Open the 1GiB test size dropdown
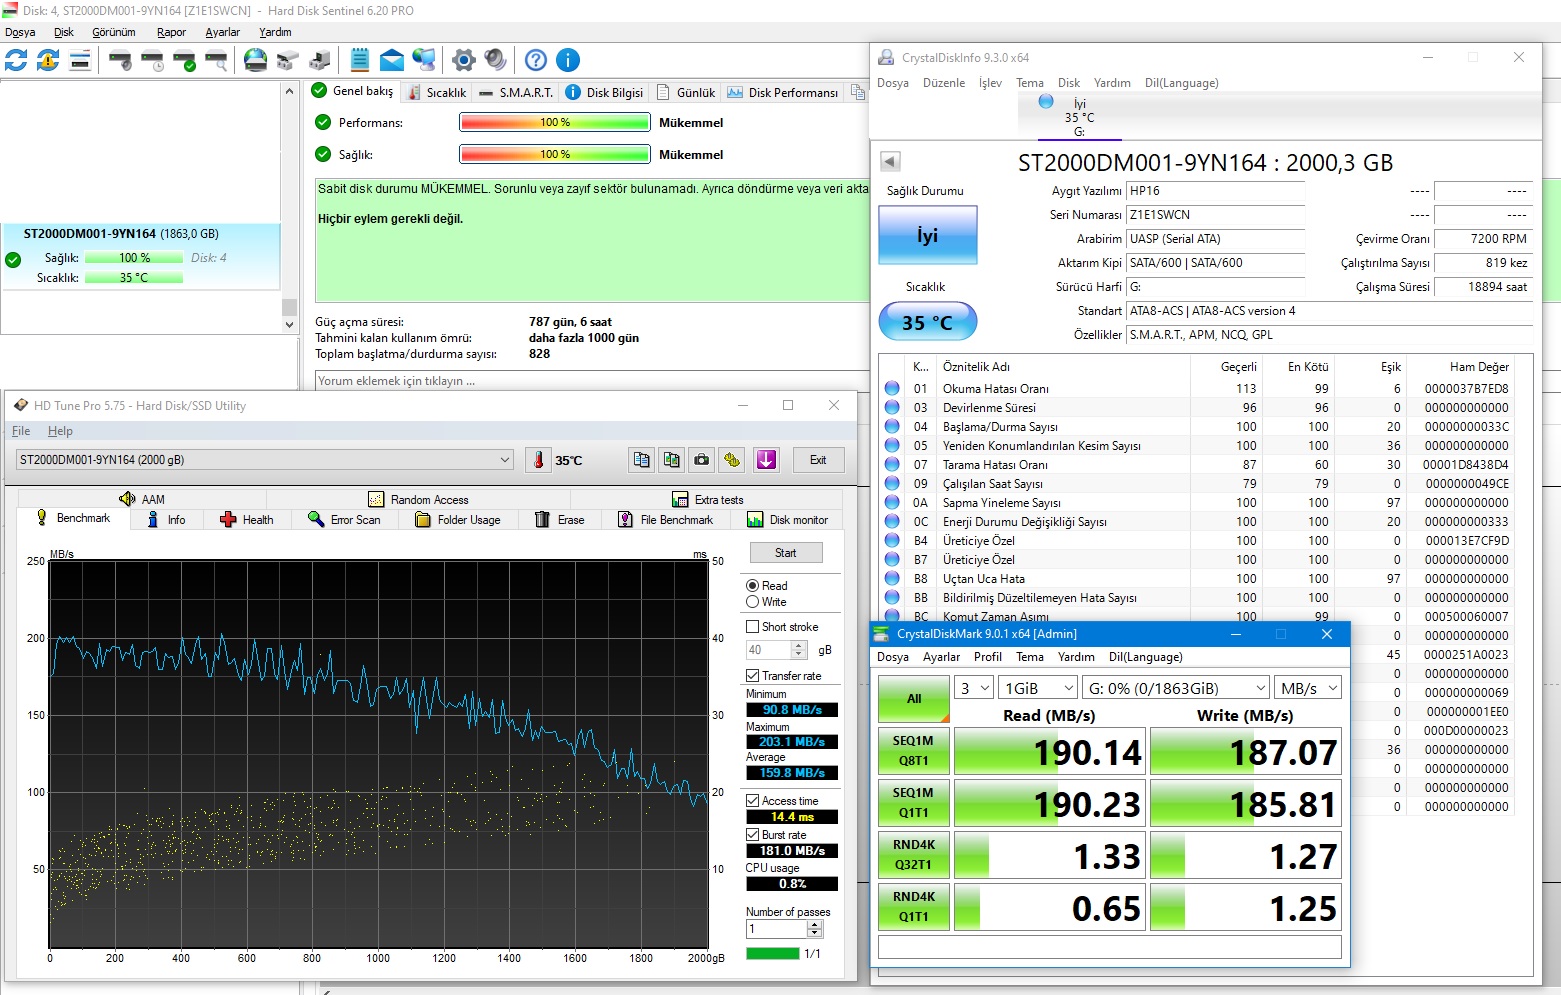This screenshot has height=995, width=1561. coord(1038,688)
